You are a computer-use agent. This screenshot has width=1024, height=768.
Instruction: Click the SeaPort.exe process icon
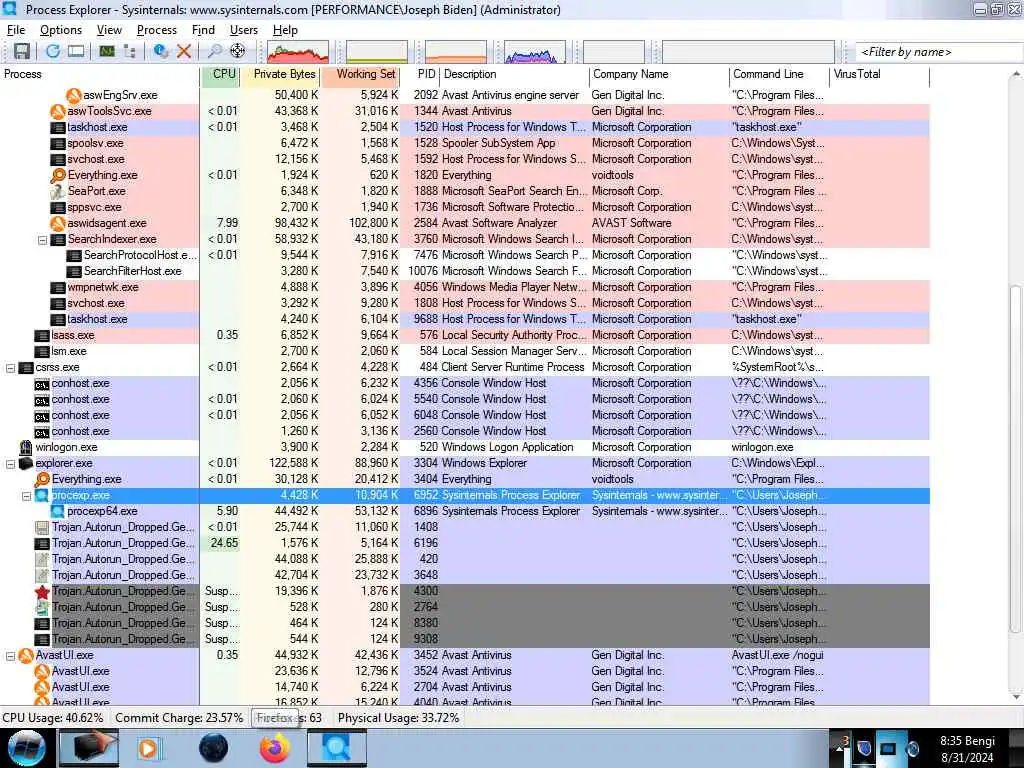tap(58, 191)
